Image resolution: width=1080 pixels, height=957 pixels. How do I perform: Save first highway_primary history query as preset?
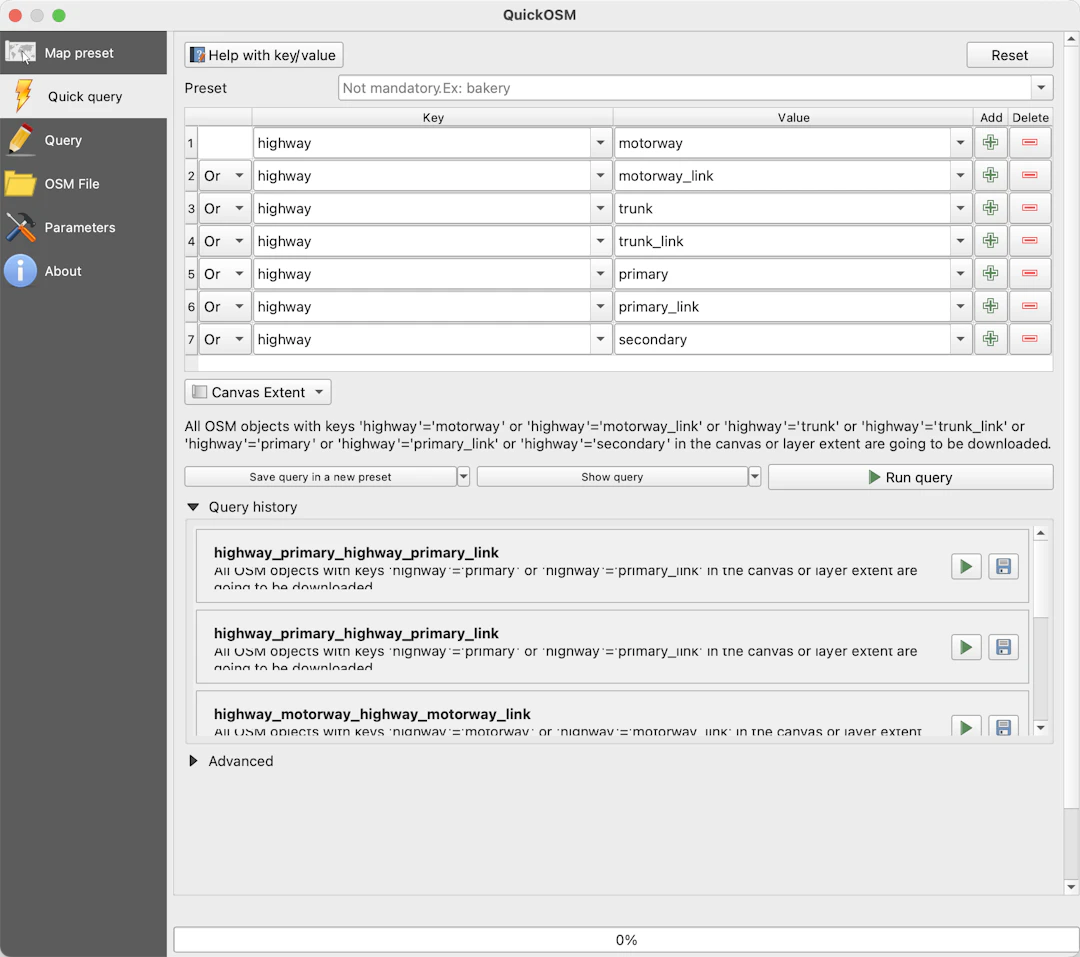[1003, 566]
